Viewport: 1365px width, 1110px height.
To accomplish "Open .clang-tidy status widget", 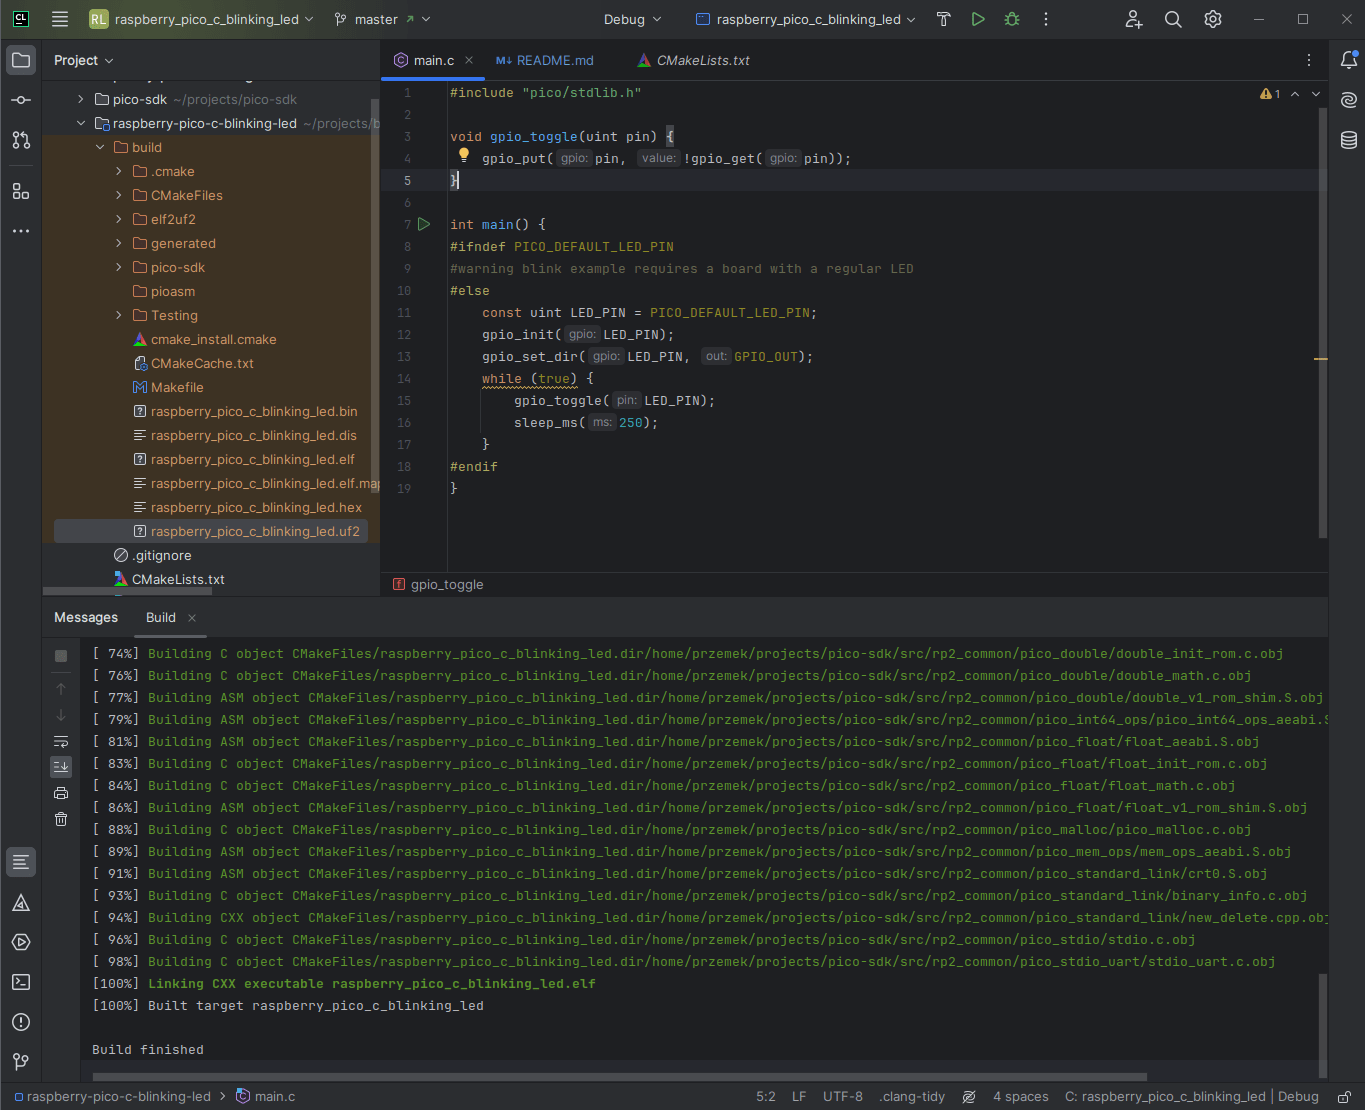I will click(x=912, y=1097).
